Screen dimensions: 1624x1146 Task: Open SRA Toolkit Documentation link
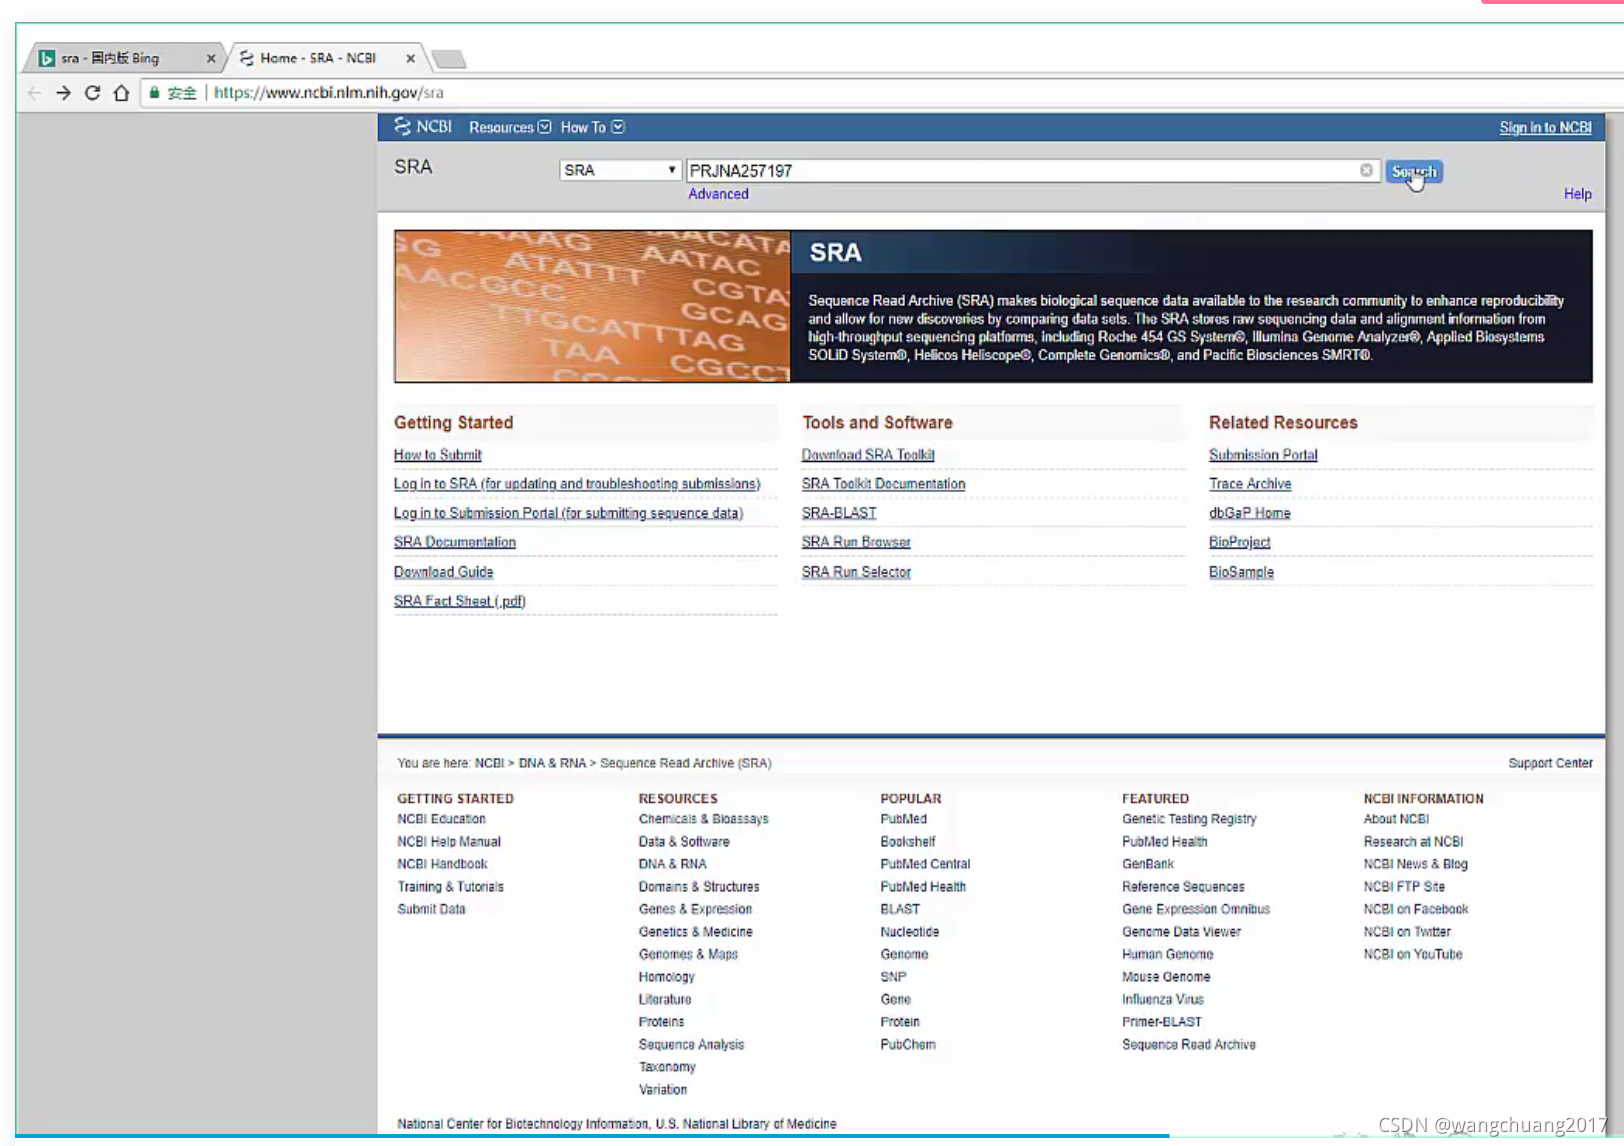(x=883, y=484)
